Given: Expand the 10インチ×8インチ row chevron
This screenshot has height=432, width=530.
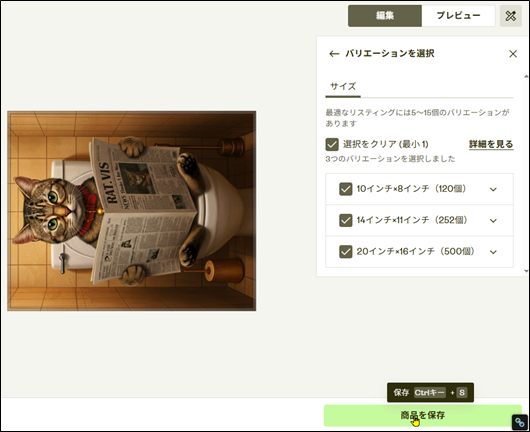Looking at the screenshot, I should tap(493, 189).
